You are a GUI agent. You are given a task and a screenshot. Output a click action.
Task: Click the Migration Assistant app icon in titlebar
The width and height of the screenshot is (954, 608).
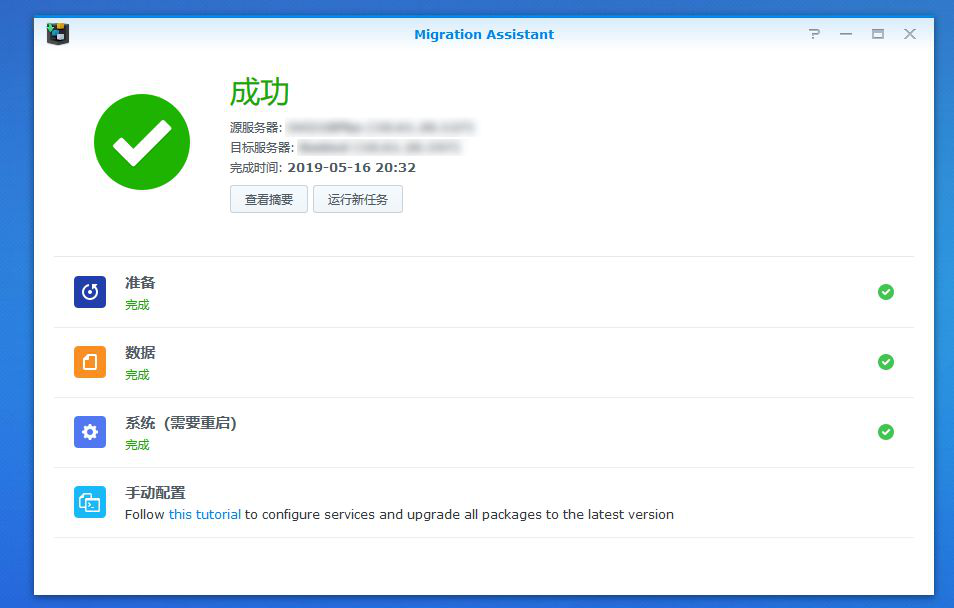click(x=56, y=33)
